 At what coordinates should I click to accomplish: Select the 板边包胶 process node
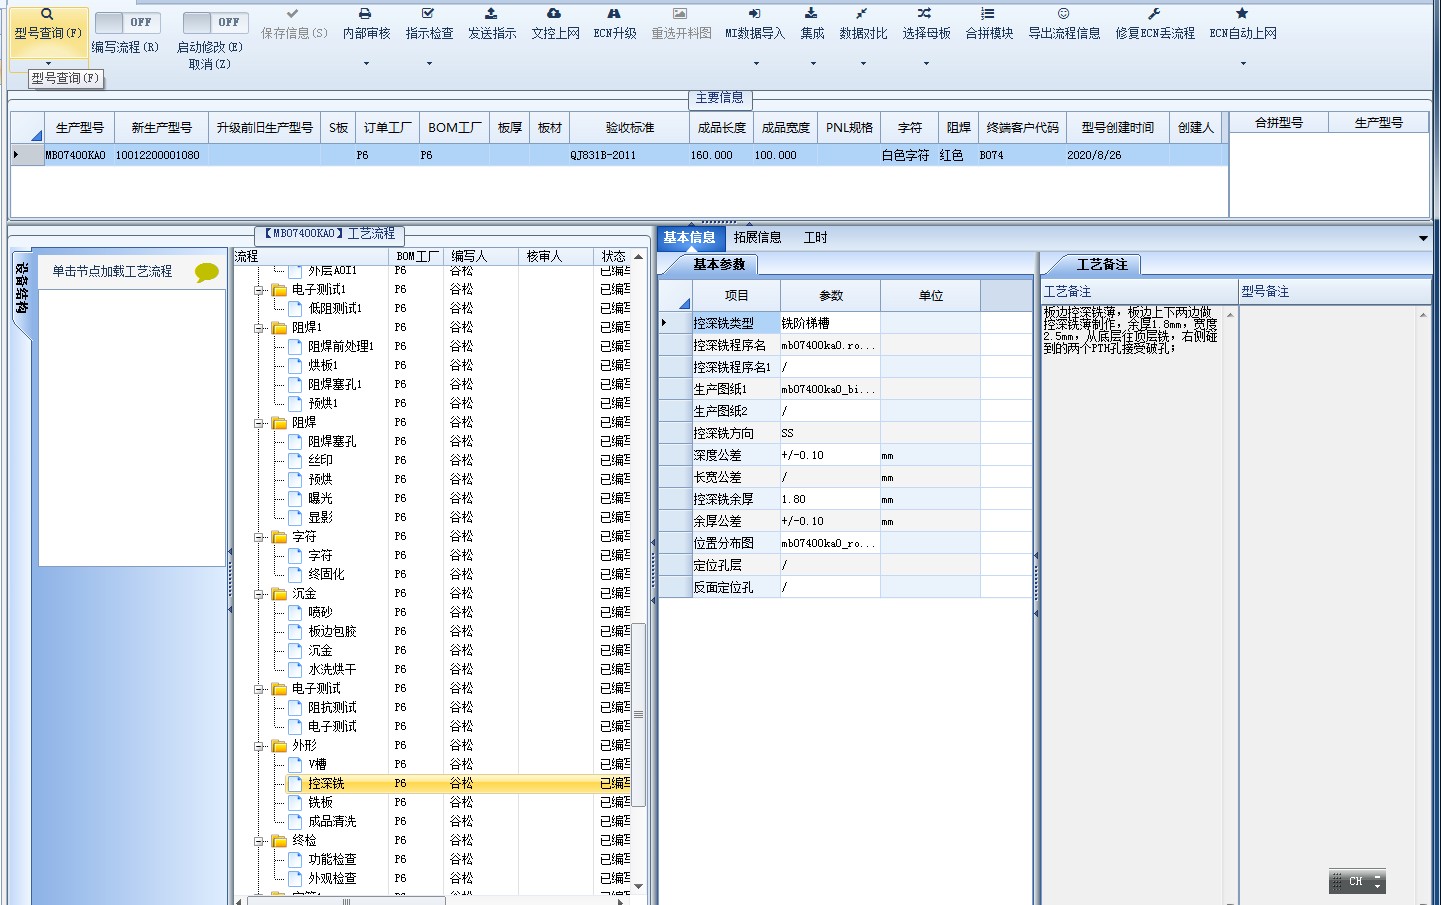pos(332,631)
